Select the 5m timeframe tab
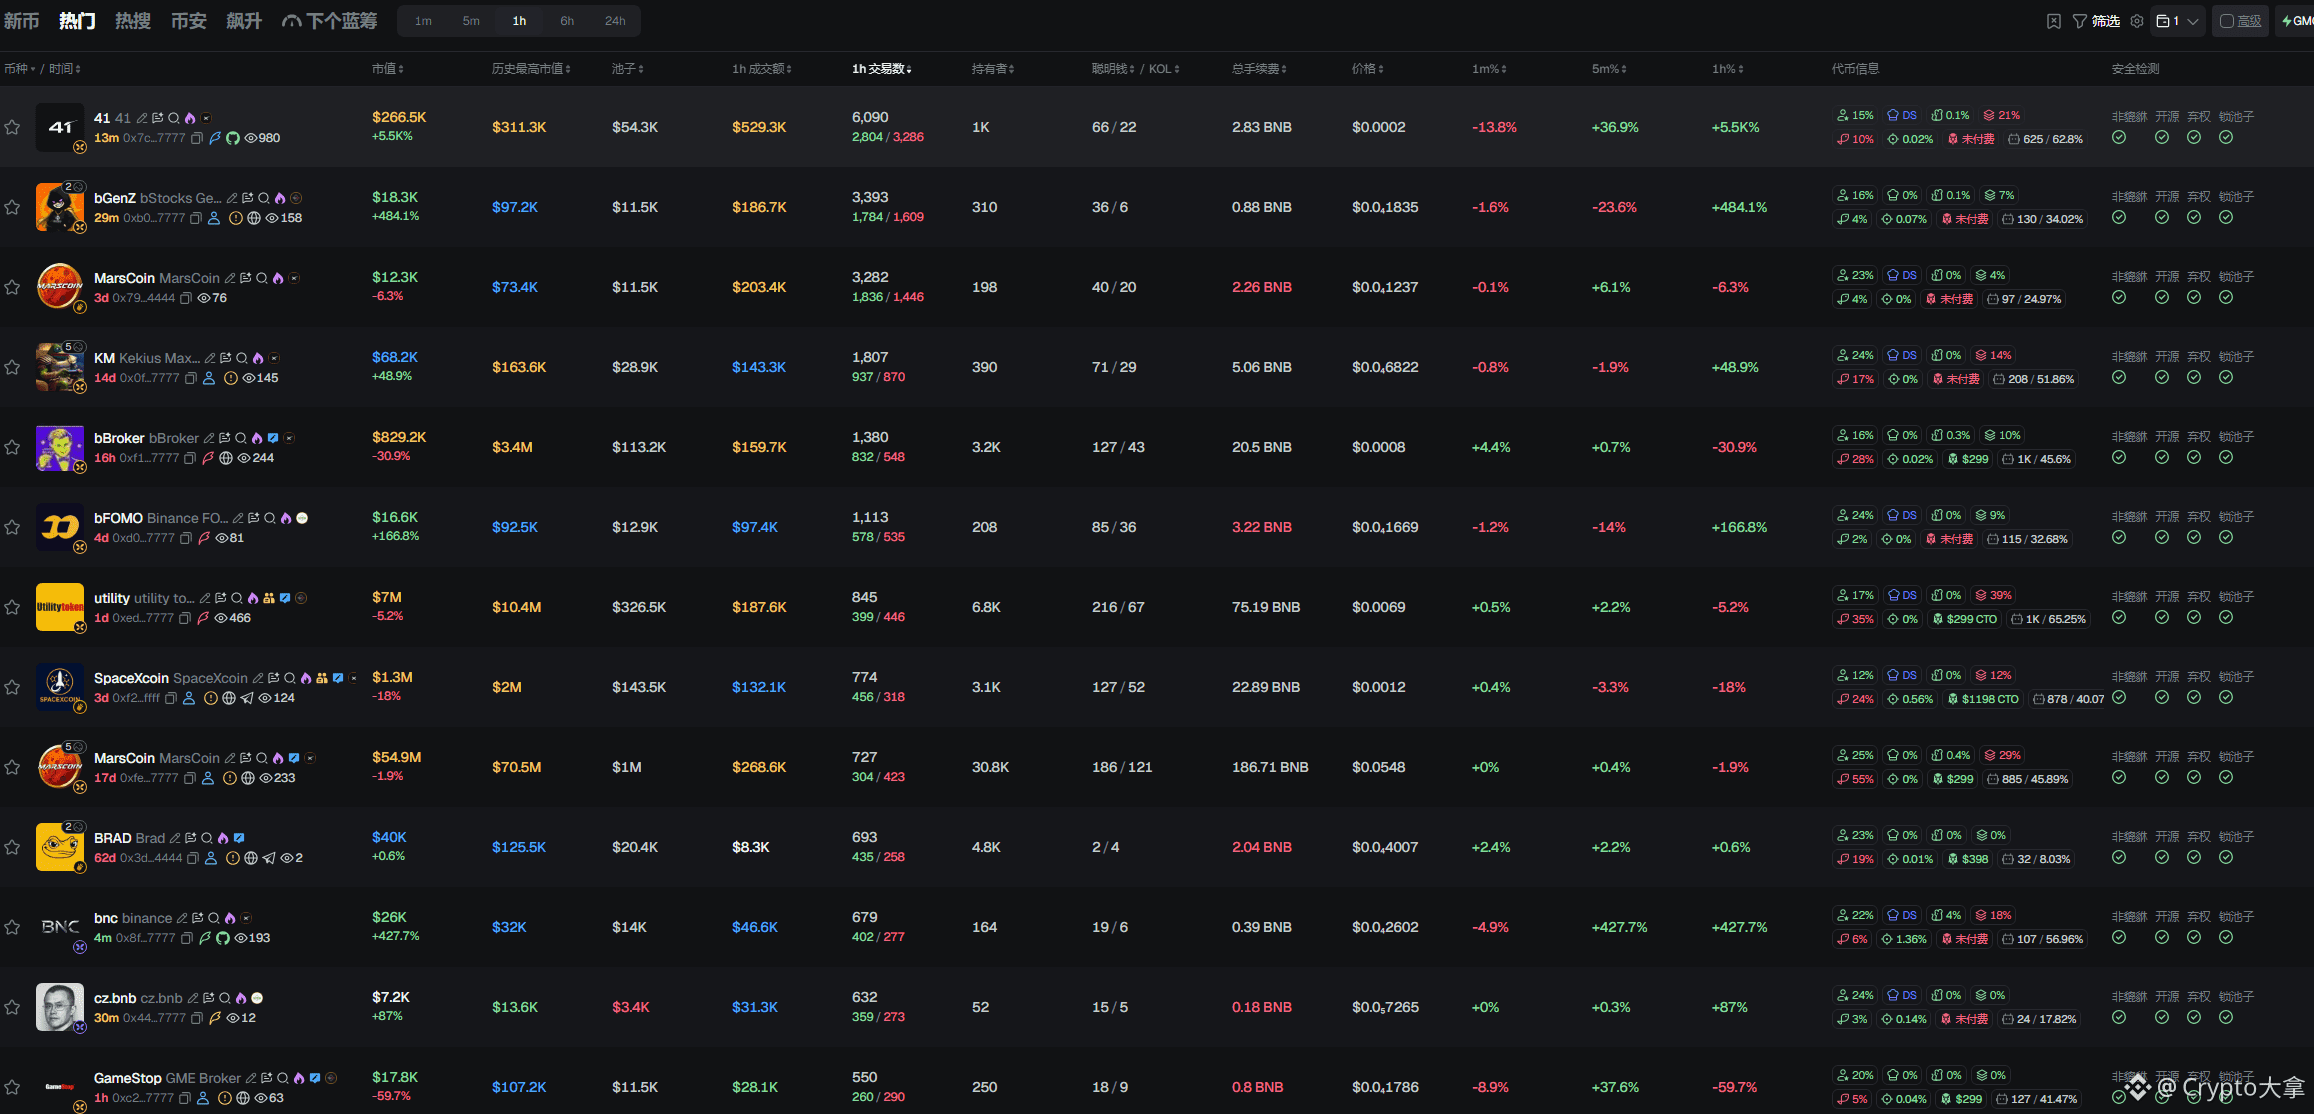2314x1114 pixels. [x=471, y=21]
